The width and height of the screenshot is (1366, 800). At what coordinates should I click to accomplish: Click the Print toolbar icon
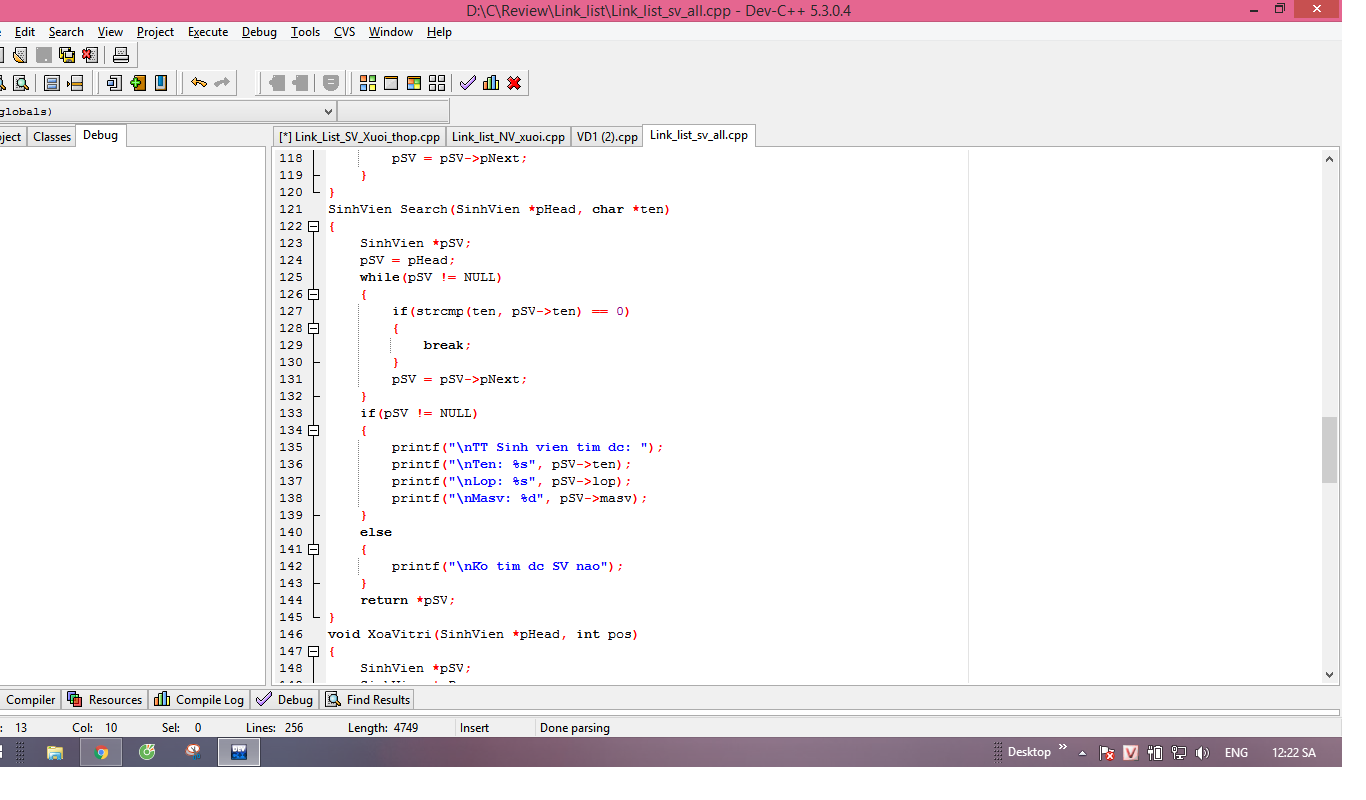120,55
